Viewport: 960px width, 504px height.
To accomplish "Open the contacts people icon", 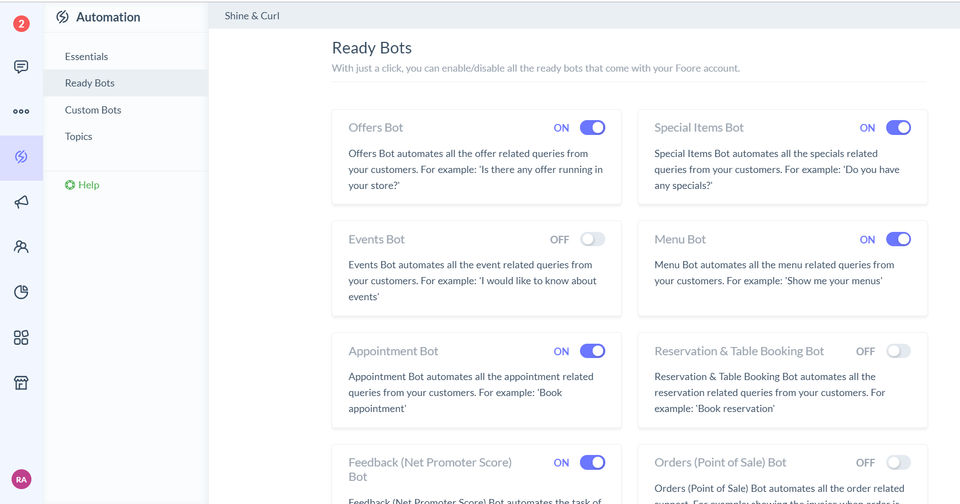I will 21,247.
